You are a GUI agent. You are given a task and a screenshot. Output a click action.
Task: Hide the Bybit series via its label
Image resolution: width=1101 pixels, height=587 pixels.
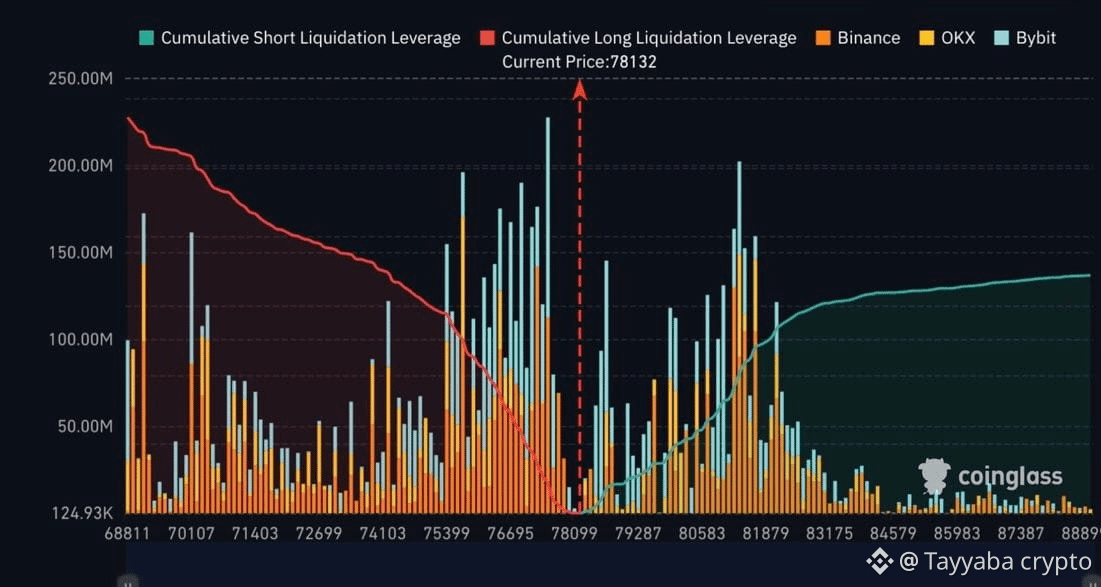click(1036, 38)
